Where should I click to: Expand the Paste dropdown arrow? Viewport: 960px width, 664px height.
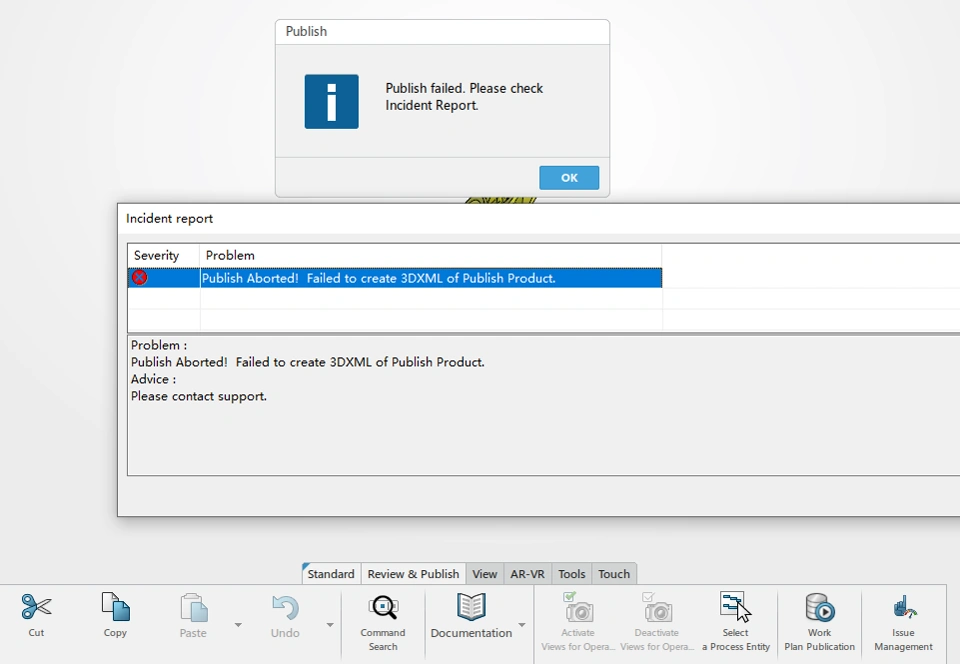(x=238, y=625)
